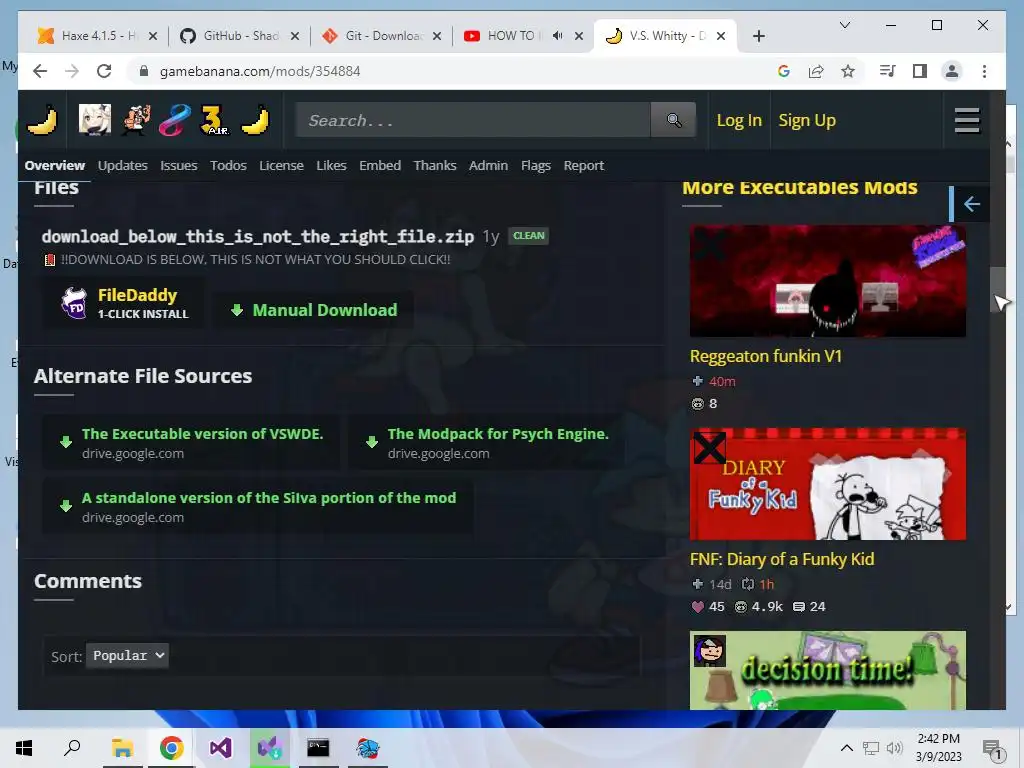The width and height of the screenshot is (1024, 768).
Task: Click the Google icon in address bar
Action: point(784,71)
